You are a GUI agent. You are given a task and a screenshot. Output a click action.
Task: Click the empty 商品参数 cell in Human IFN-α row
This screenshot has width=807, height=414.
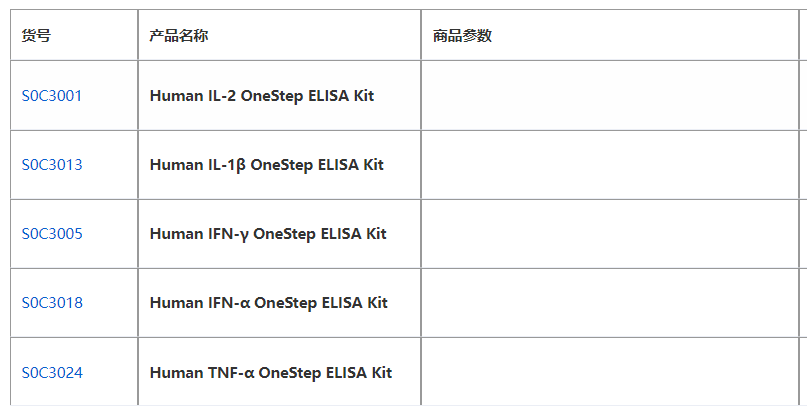pyautogui.click(x=610, y=303)
